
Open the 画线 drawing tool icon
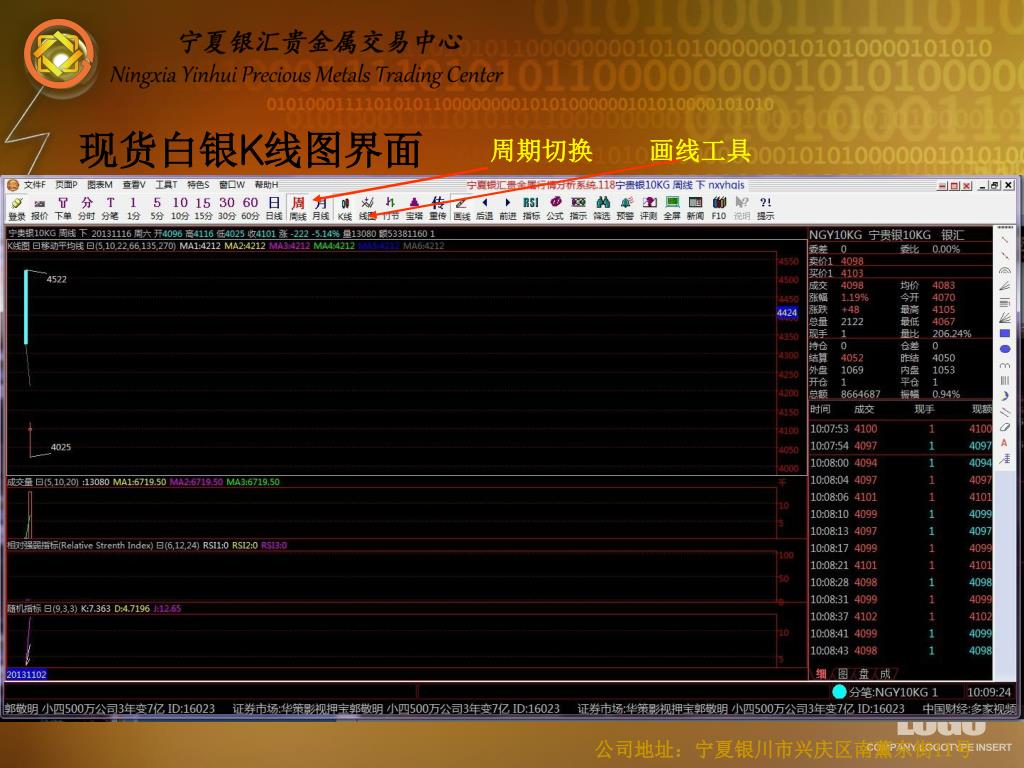[462, 208]
